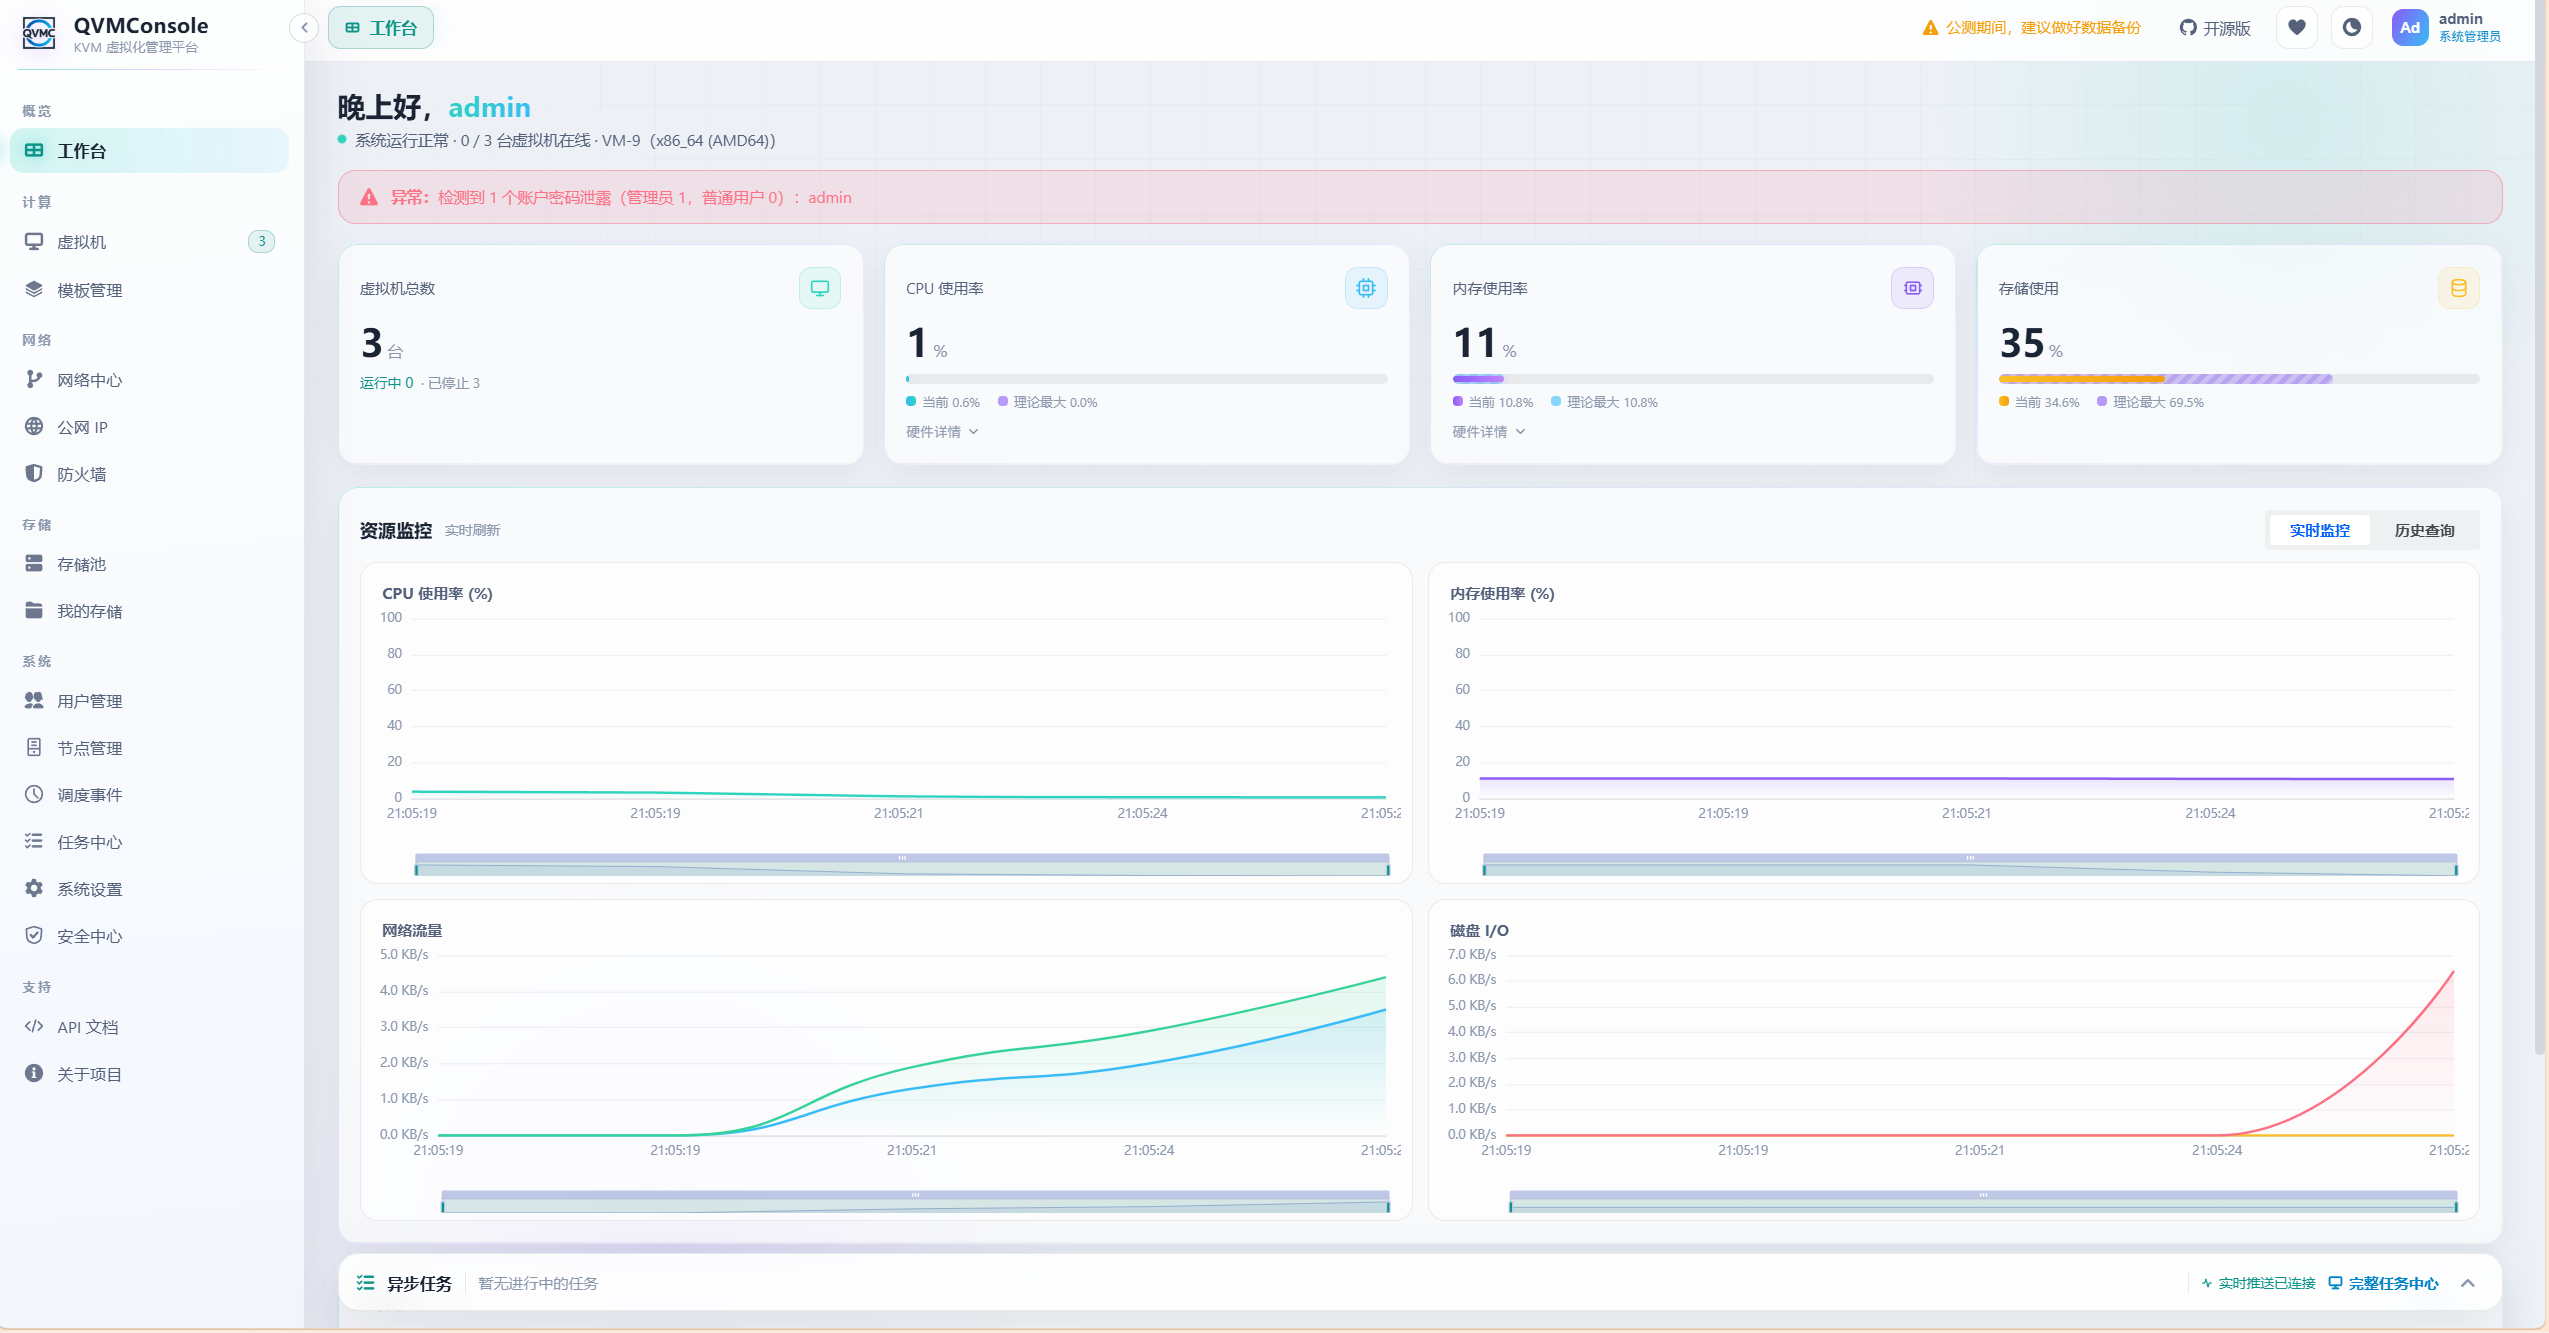Image resolution: width=2549 pixels, height=1333 pixels.
Task: Click the 存储使用 database icon
Action: point(2459,289)
